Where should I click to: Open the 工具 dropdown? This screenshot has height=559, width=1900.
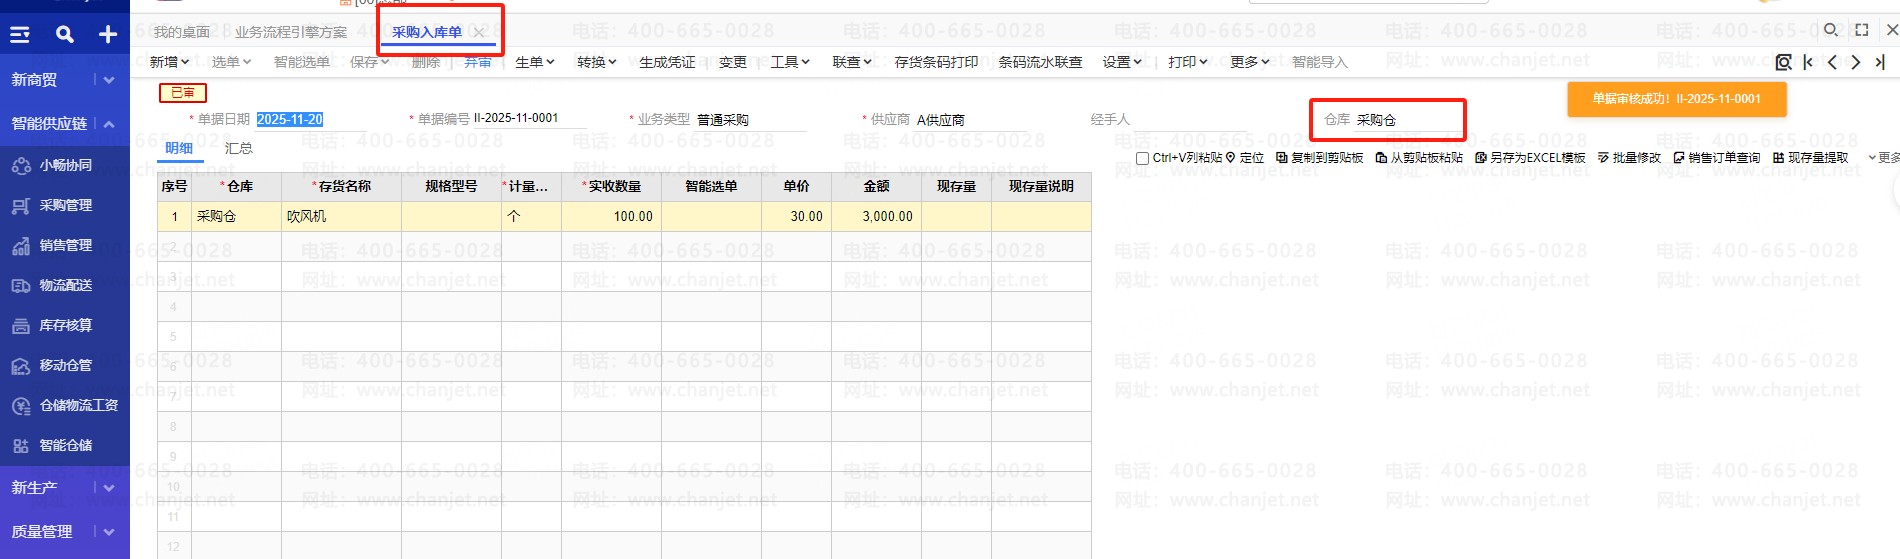[790, 62]
